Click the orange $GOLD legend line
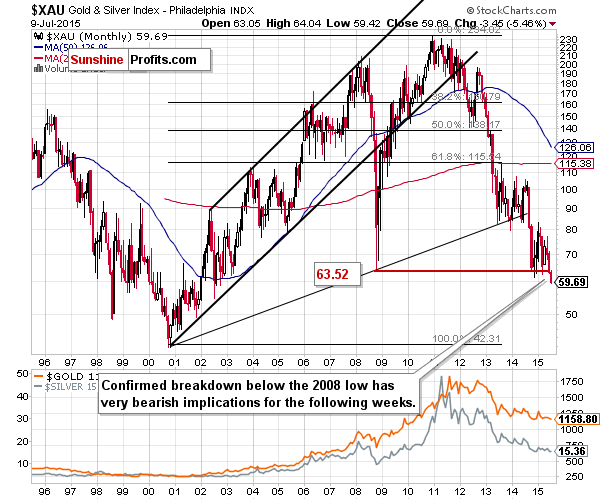The image size is (600, 500). (38, 375)
